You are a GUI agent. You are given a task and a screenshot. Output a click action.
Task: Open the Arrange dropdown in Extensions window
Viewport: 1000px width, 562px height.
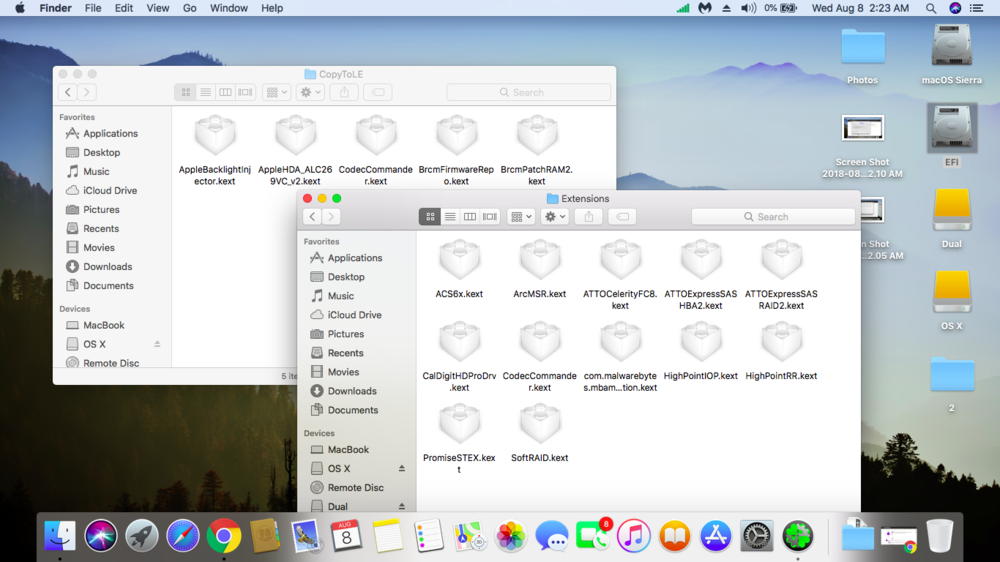click(521, 217)
